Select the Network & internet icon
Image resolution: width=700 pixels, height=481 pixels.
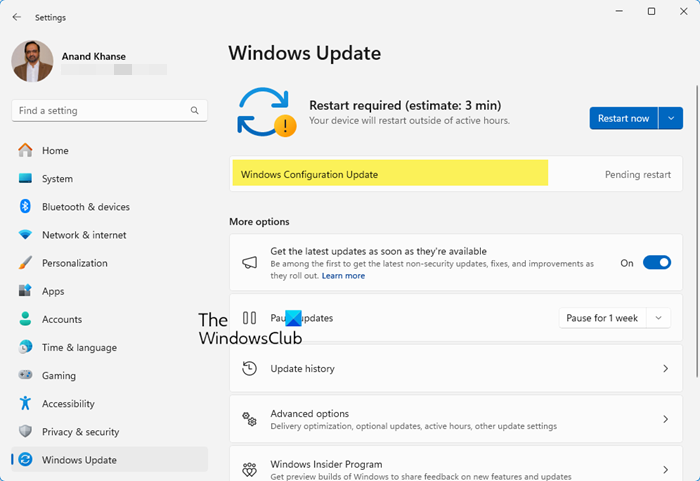click(25, 235)
